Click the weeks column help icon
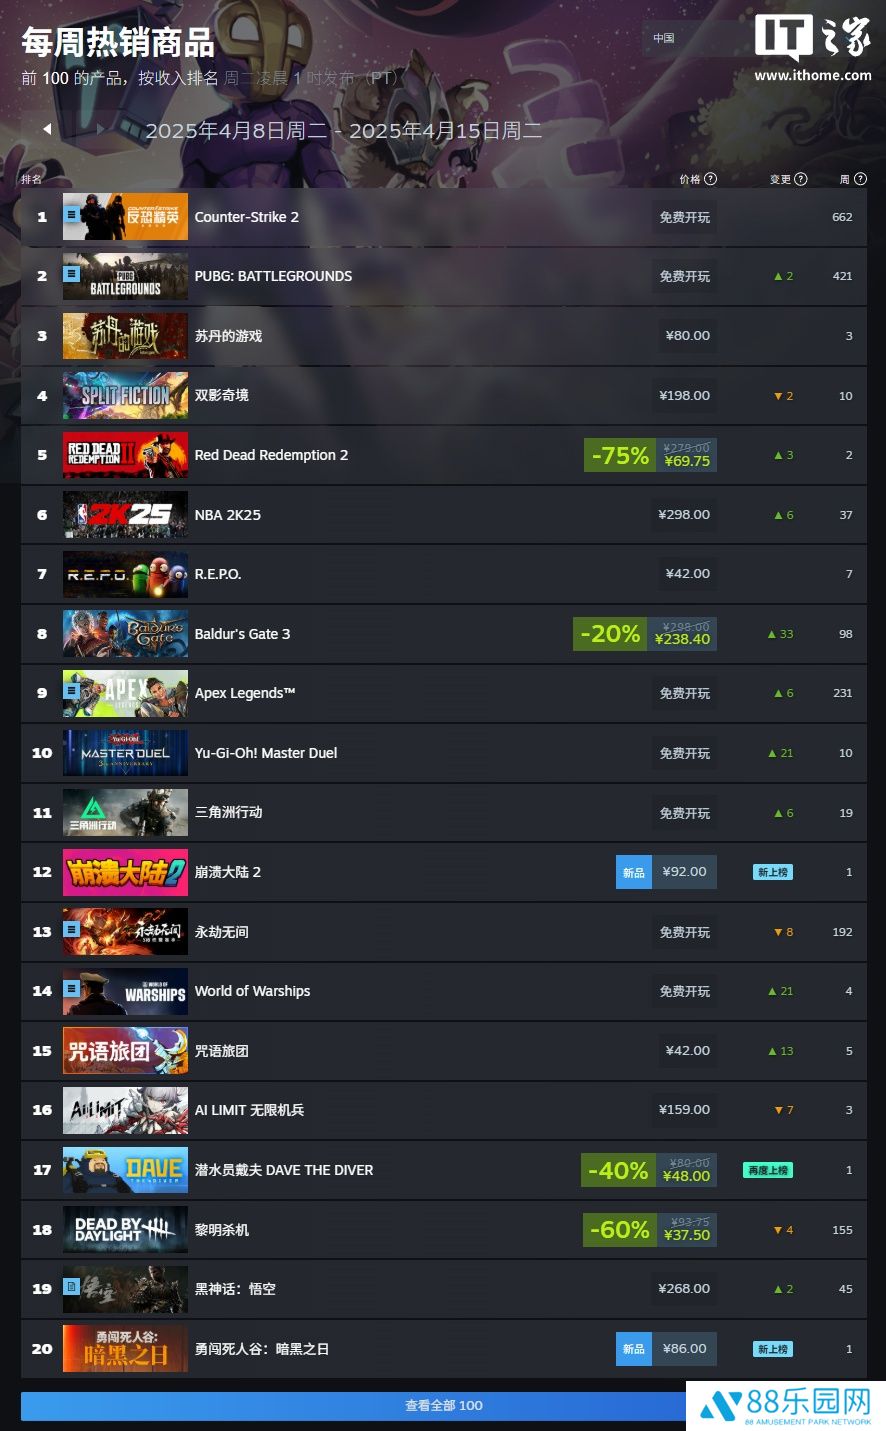The image size is (886, 1431). (x=860, y=179)
